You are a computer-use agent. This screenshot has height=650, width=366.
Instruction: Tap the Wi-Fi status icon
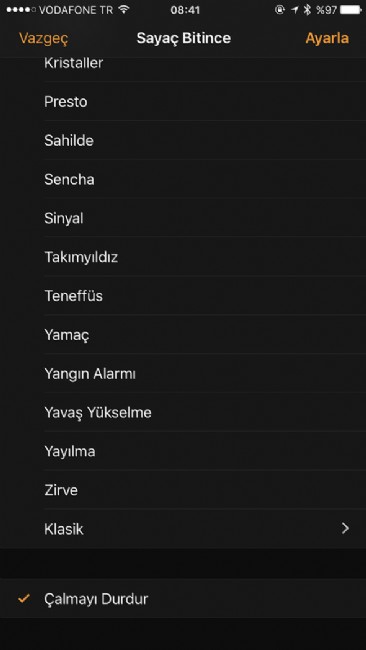[124, 10]
